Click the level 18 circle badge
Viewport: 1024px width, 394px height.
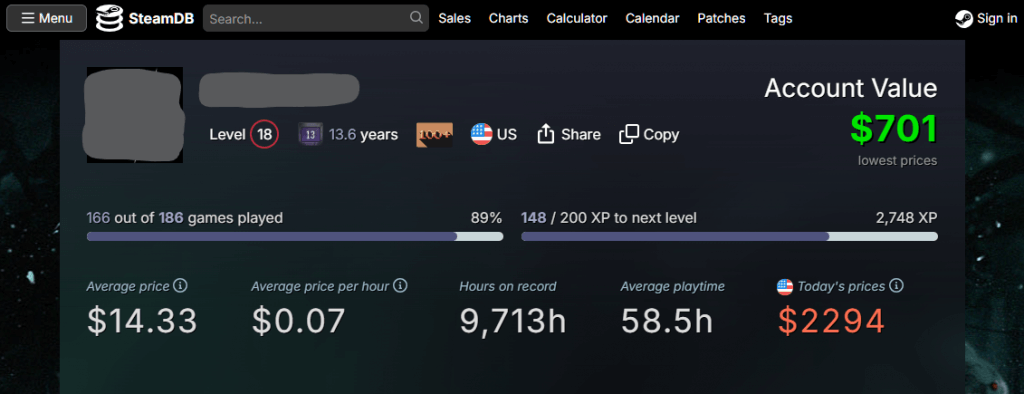[264, 135]
